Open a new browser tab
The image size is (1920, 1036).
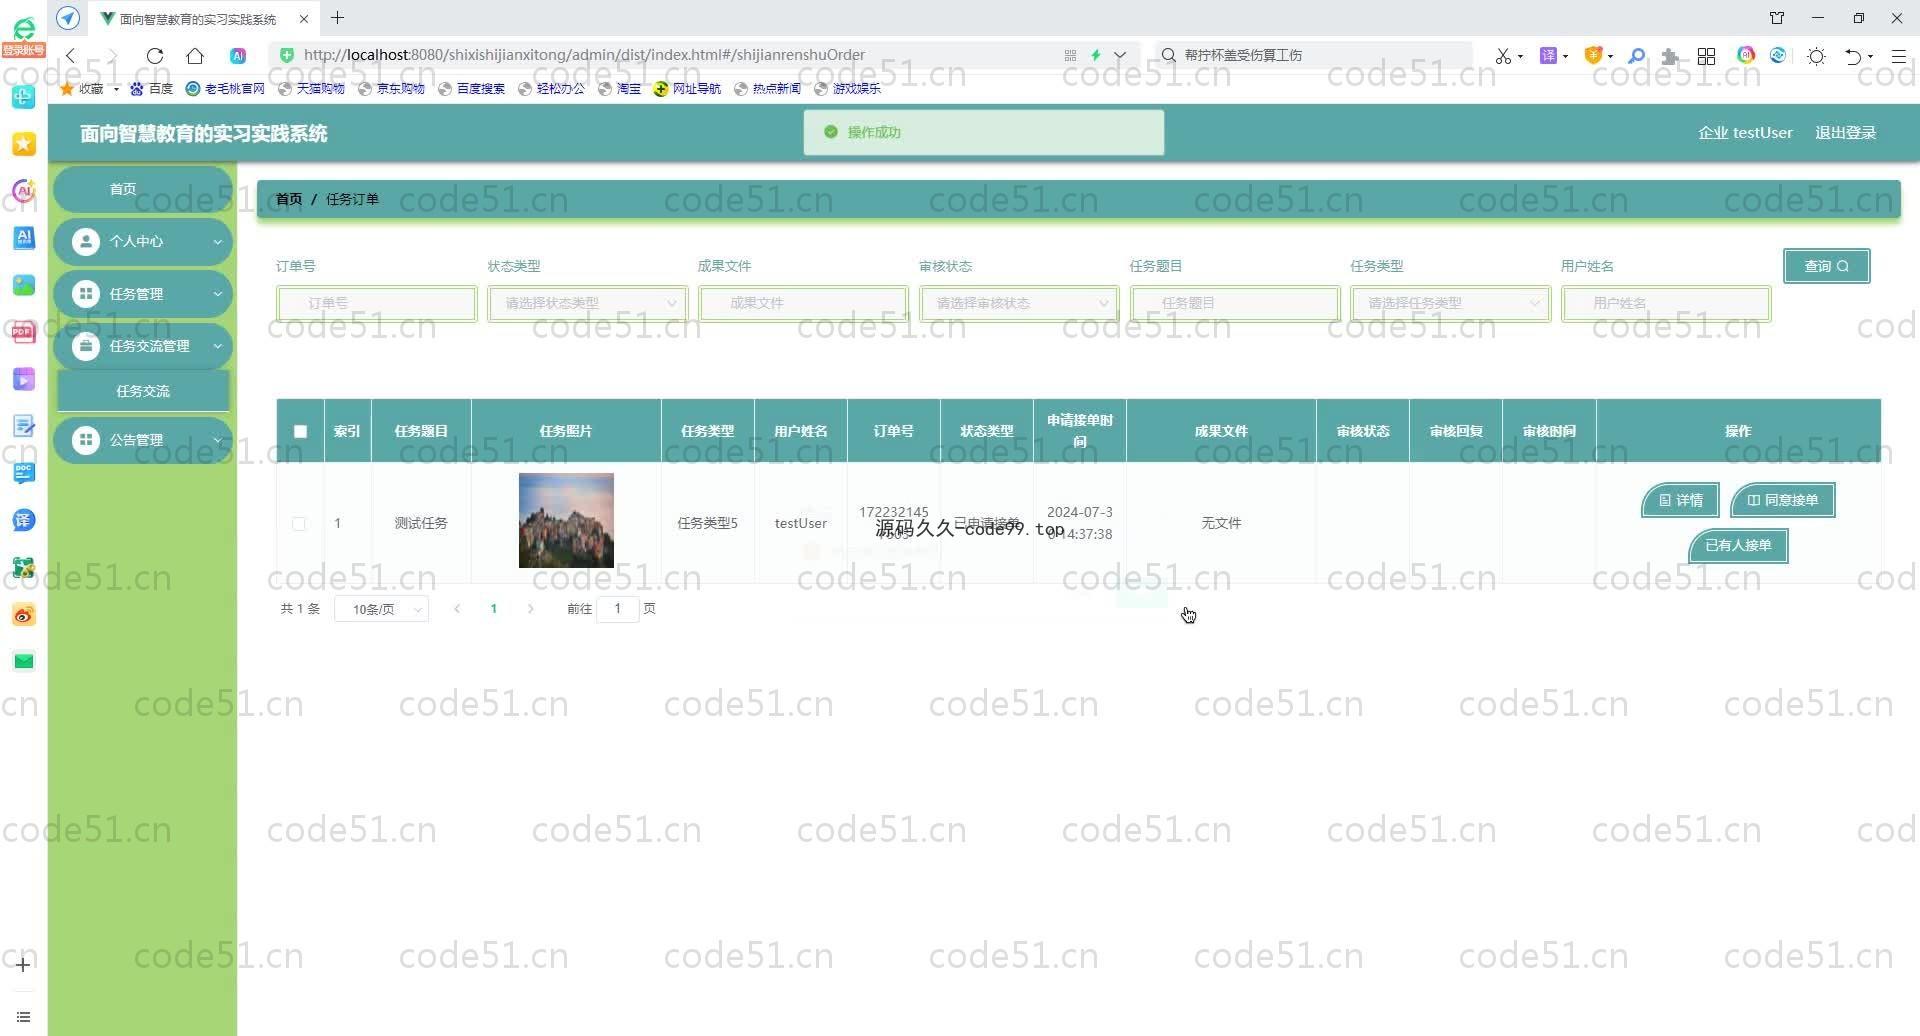click(338, 18)
